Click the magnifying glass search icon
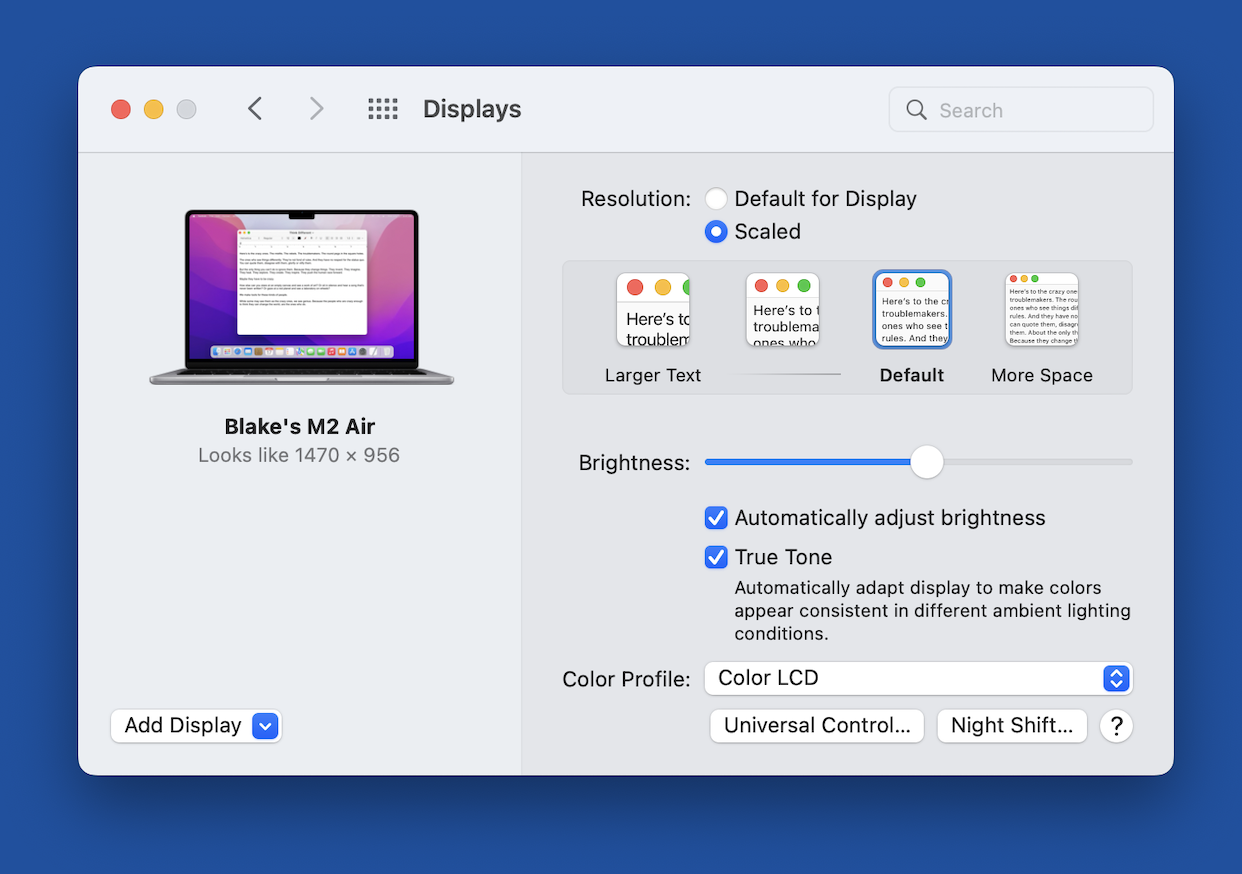This screenshot has width=1242, height=874. coord(916,110)
